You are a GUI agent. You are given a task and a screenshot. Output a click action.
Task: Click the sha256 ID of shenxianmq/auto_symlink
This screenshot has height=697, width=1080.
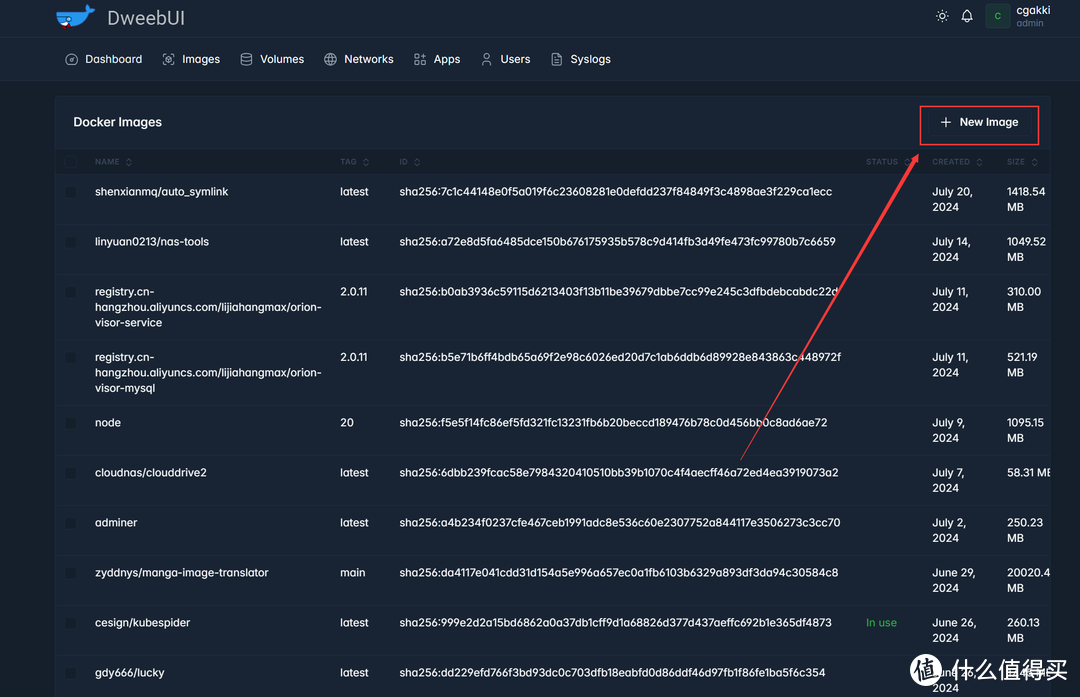pos(615,191)
